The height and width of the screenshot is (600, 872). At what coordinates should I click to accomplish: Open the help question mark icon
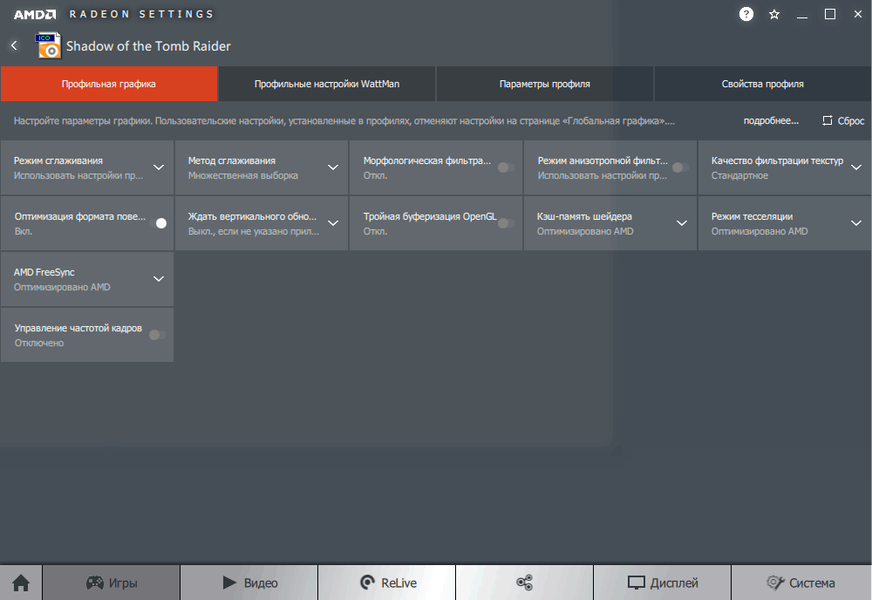point(746,14)
